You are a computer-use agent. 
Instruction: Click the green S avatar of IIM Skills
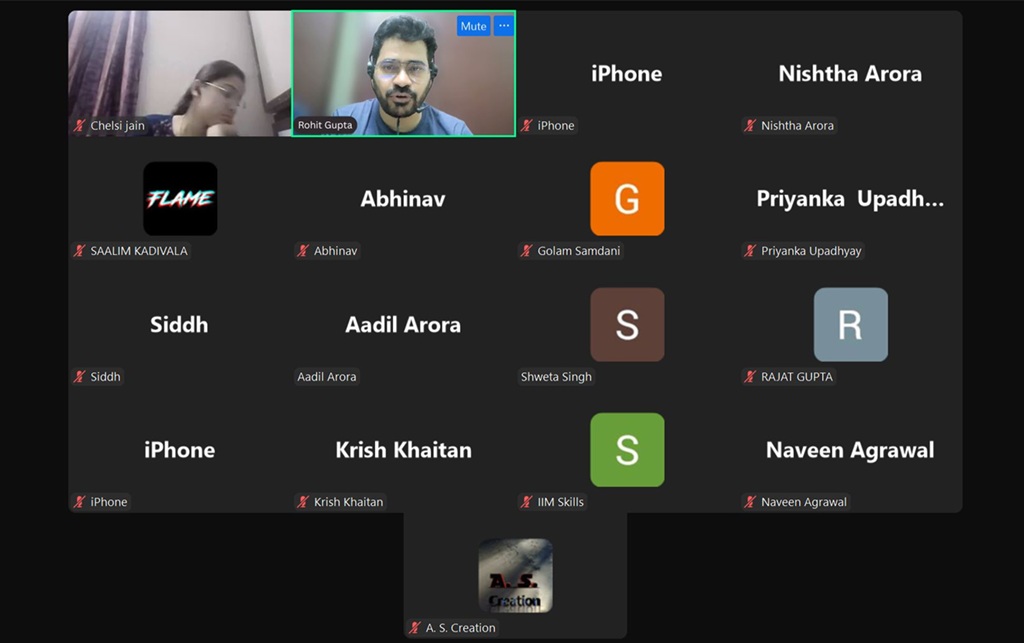point(627,450)
